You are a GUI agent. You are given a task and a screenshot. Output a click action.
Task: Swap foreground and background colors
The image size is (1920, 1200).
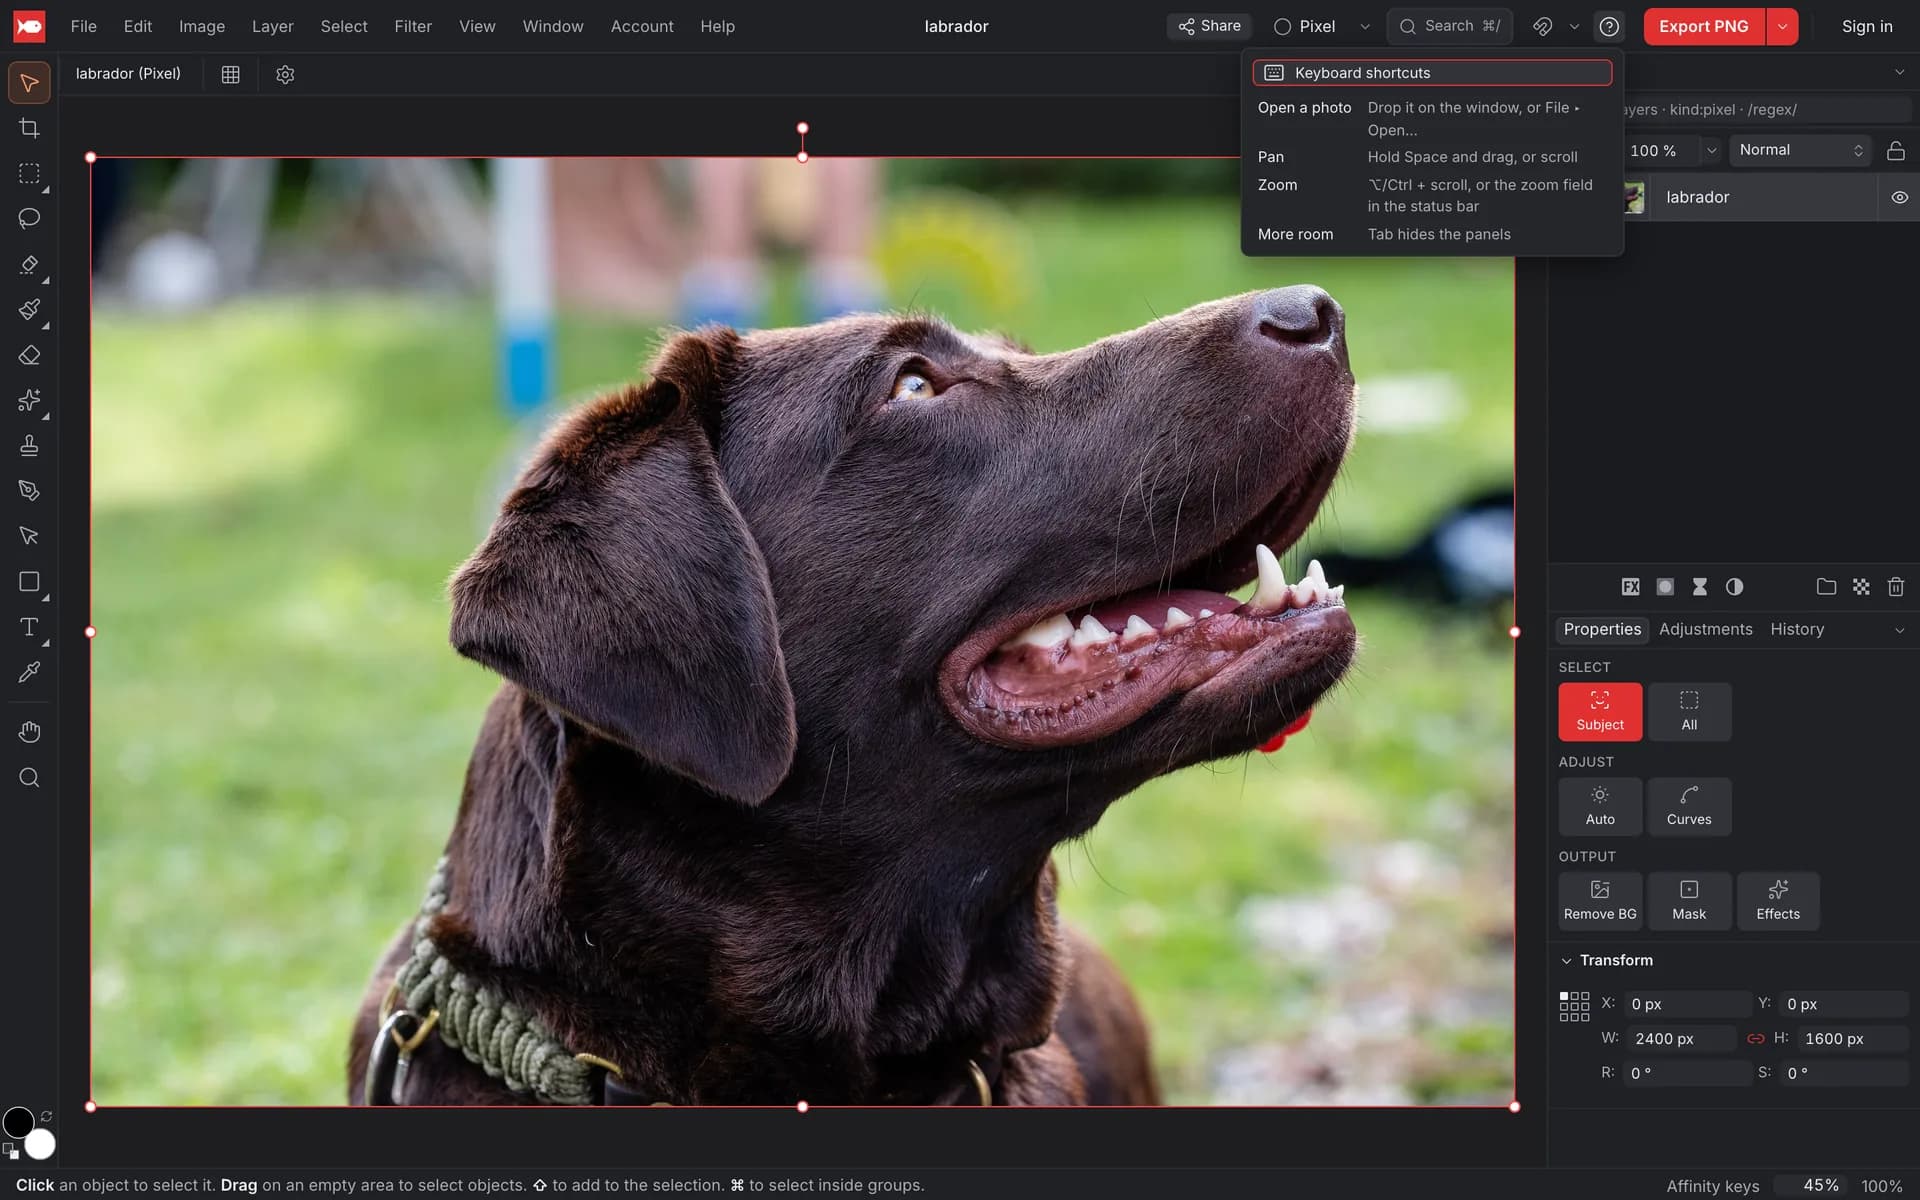point(46,1116)
